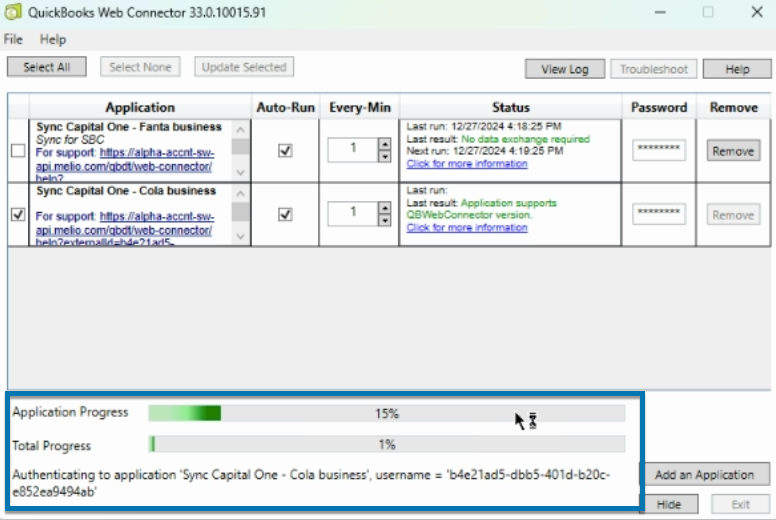Click the Fanta business password field

(659, 150)
